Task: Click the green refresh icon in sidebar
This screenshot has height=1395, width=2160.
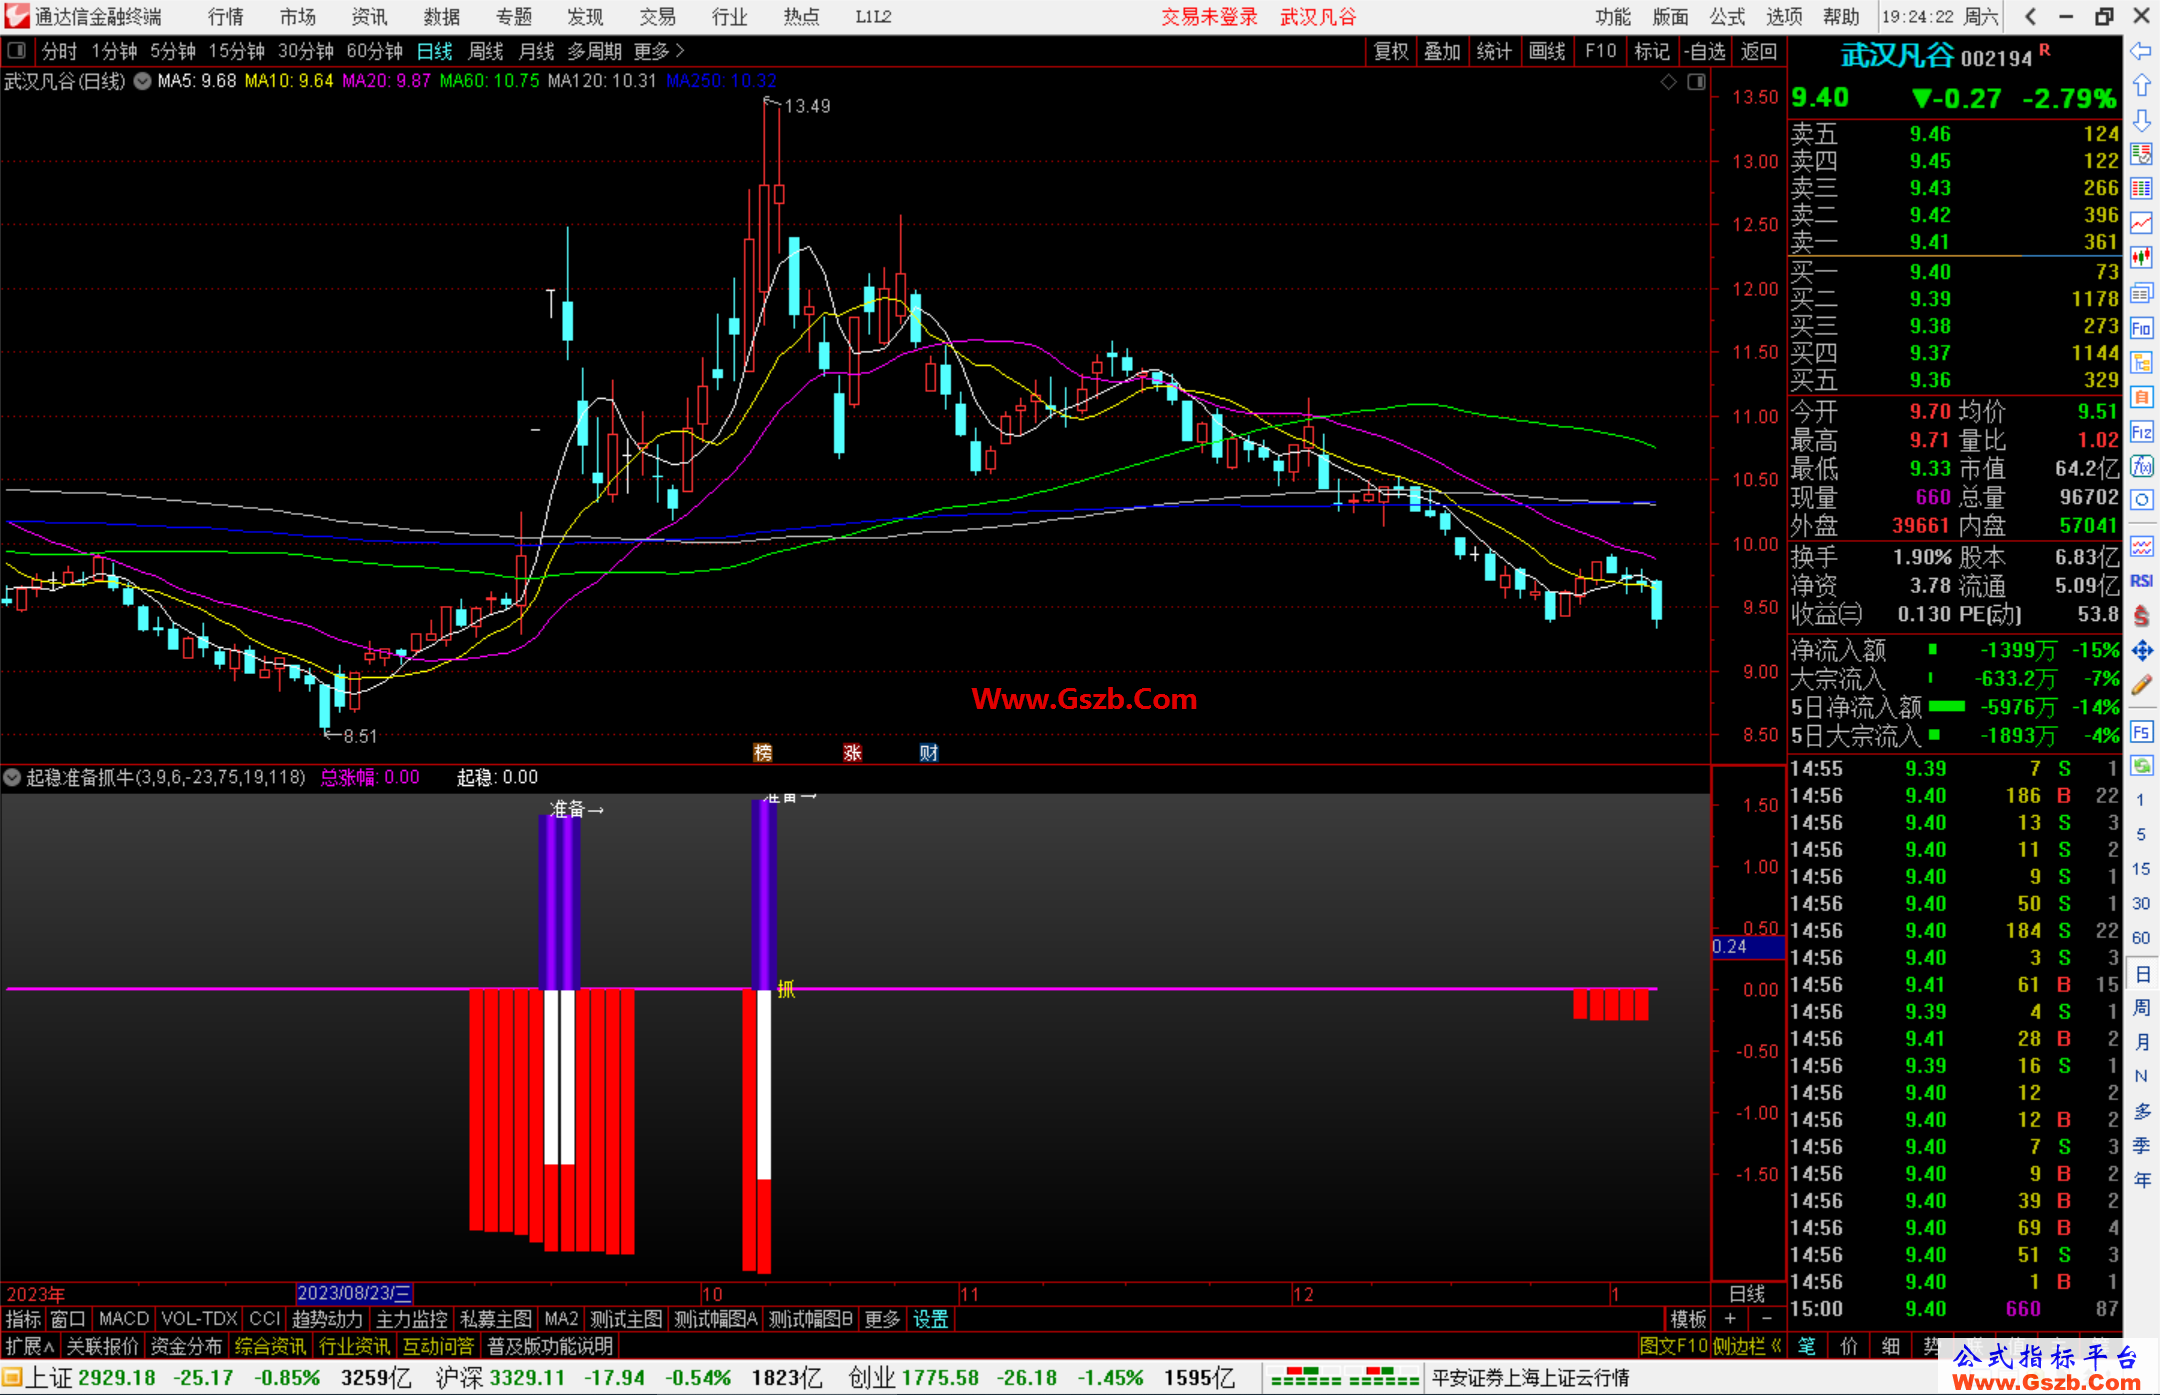Action: pyautogui.click(x=2141, y=766)
